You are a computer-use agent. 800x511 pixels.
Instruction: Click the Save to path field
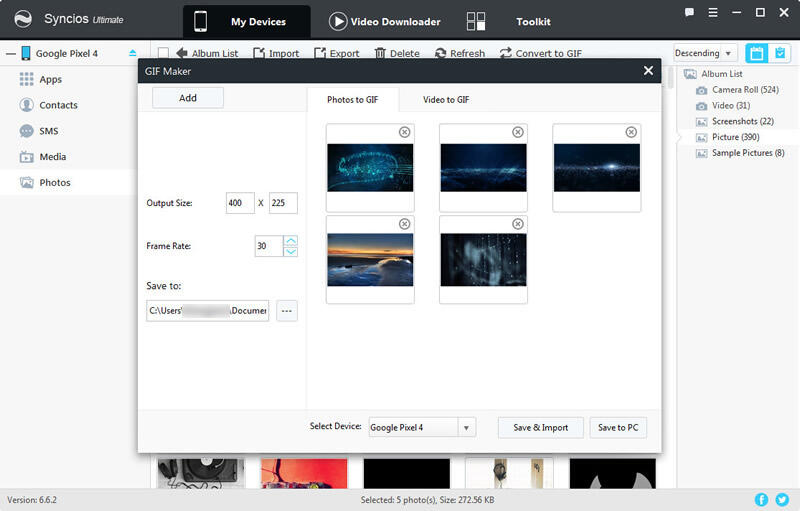coord(208,311)
